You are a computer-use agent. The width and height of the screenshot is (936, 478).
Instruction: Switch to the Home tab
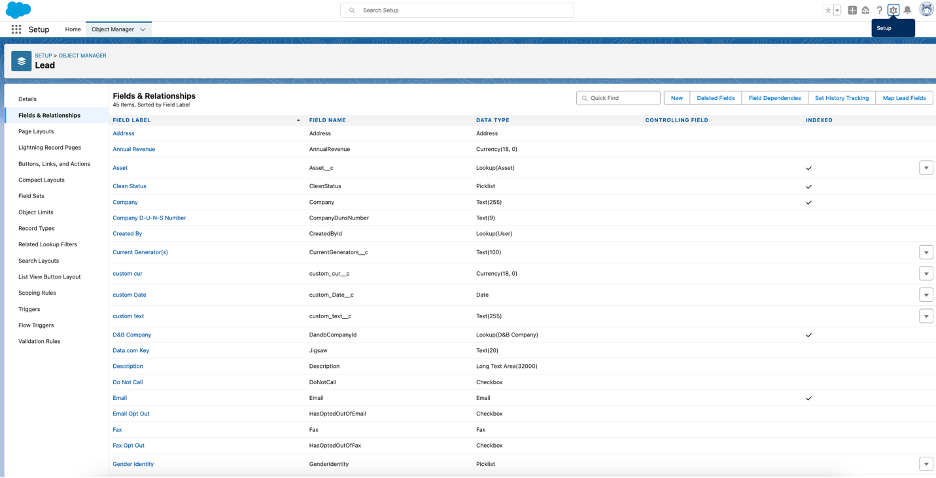click(x=73, y=29)
